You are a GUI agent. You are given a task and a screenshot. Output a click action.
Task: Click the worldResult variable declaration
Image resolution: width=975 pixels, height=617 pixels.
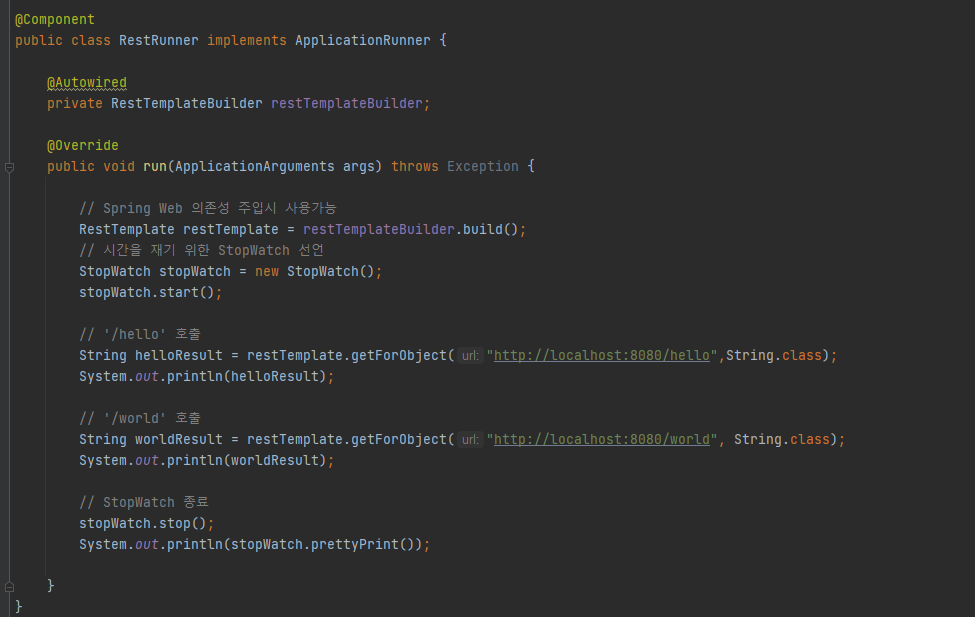click(x=178, y=439)
